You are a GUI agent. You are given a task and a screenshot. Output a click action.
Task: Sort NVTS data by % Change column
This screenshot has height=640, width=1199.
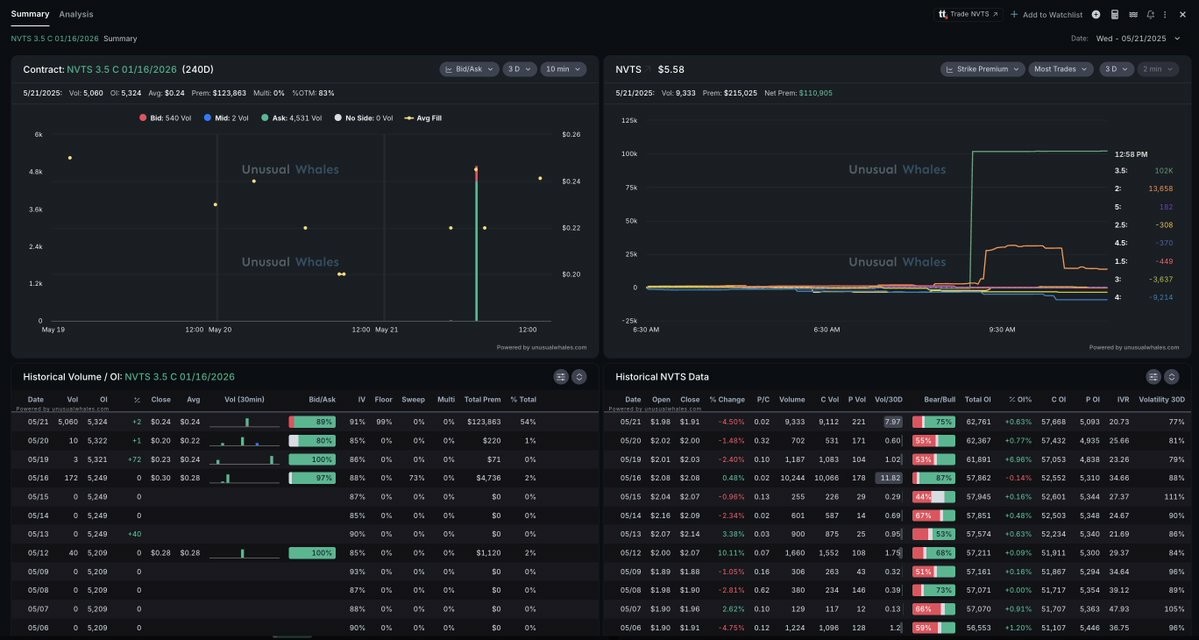click(x=726, y=399)
